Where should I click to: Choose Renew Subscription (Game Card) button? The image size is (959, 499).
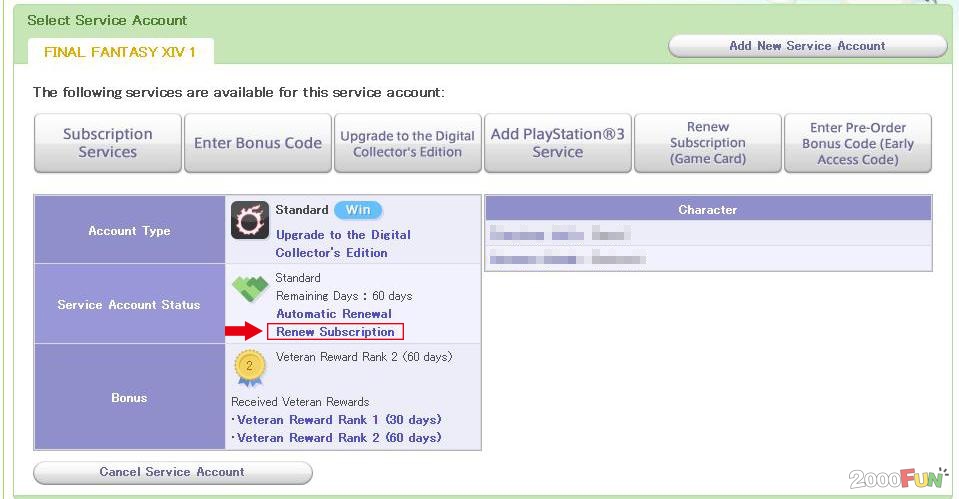tap(708, 143)
